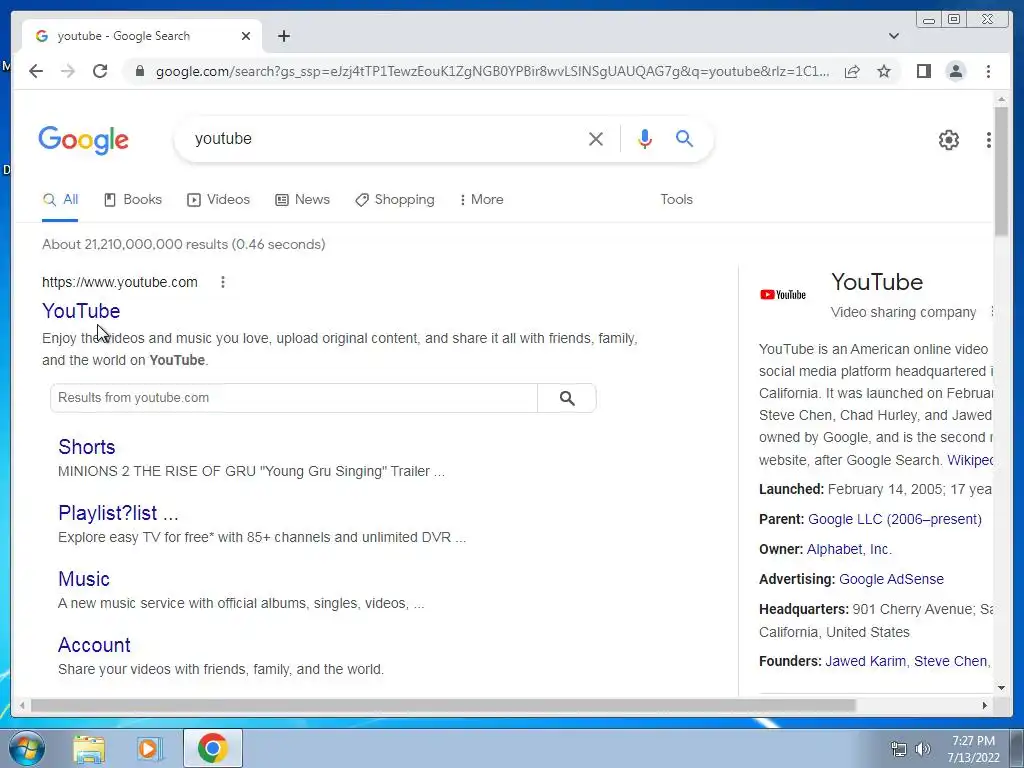Open a new tab with the plus button
This screenshot has width=1024, height=768.
283,36
